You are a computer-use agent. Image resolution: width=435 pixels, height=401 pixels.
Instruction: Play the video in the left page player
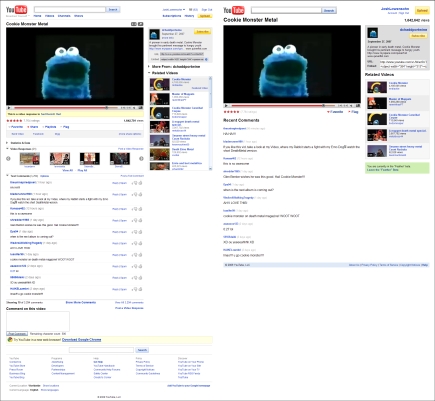click(x=9, y=108)
